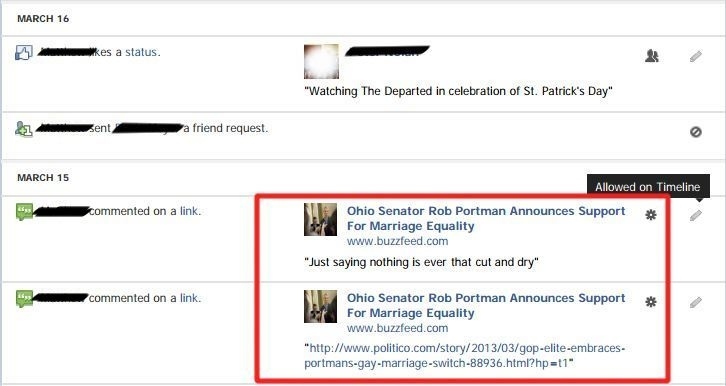Open the 'link' in the second commented entry
The width and height of the screenshot is (726, 386).
[x=189, y=298]
